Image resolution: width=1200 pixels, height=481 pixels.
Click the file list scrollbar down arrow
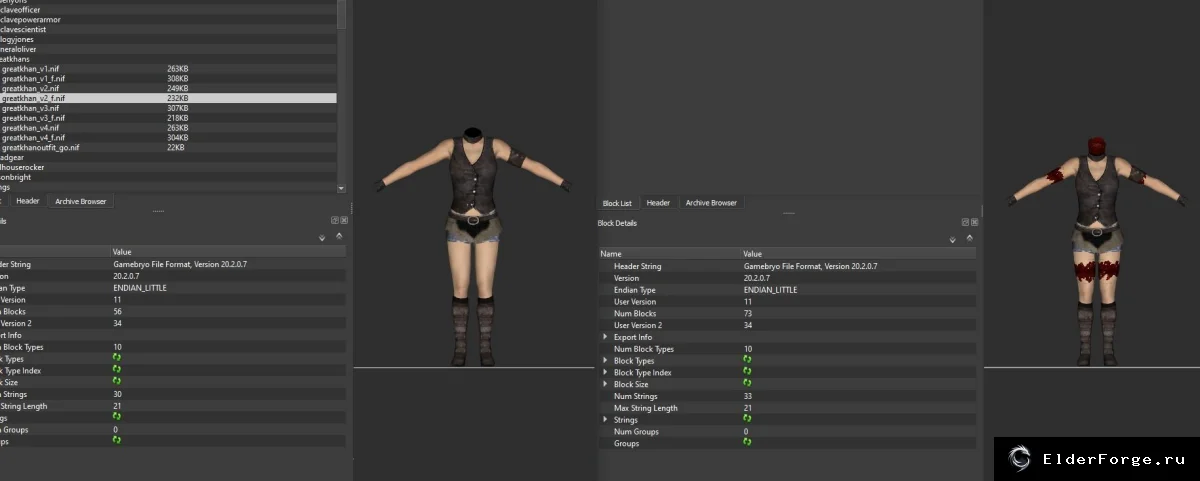click(x=342, y=188)
